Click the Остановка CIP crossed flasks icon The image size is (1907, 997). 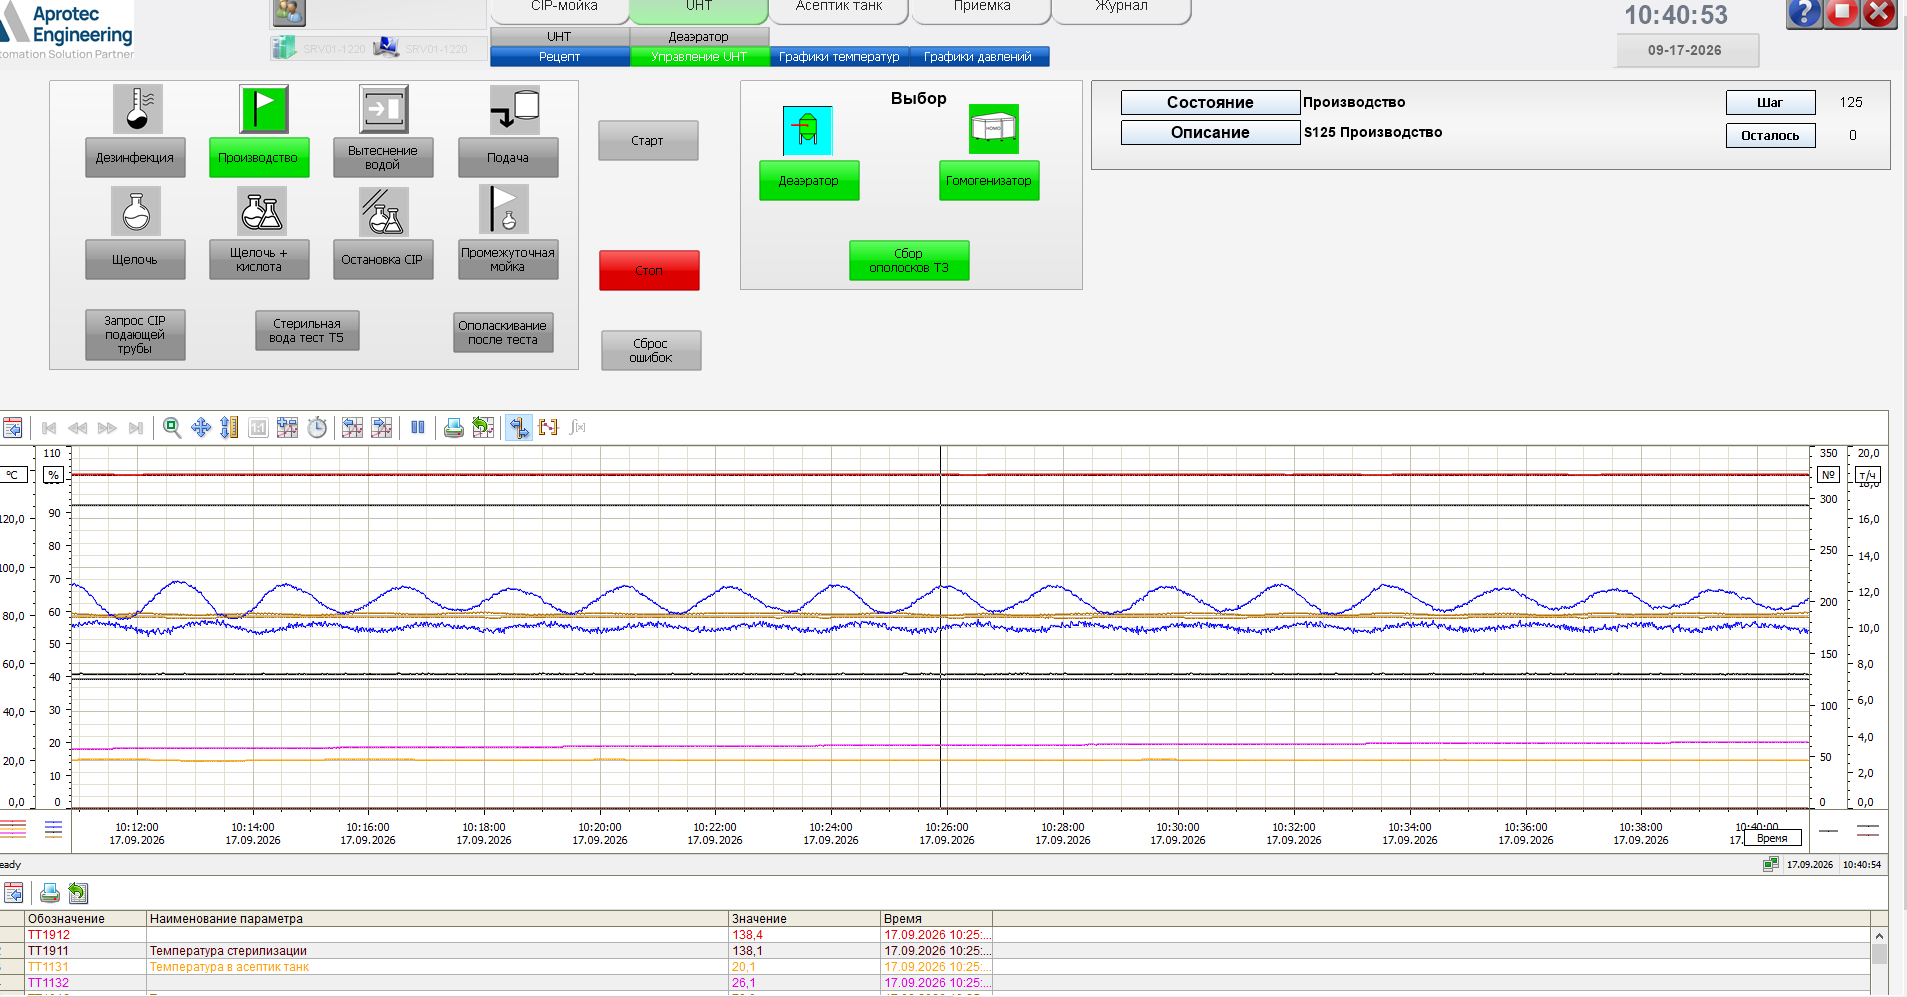point(384,211)
